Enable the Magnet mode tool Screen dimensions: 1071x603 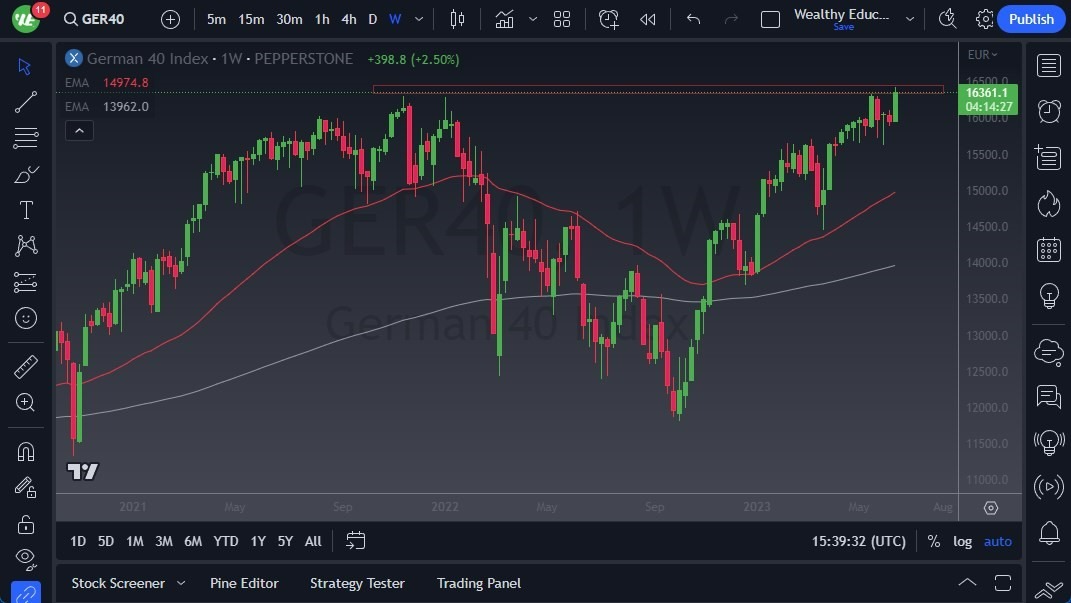pos(25,451)
